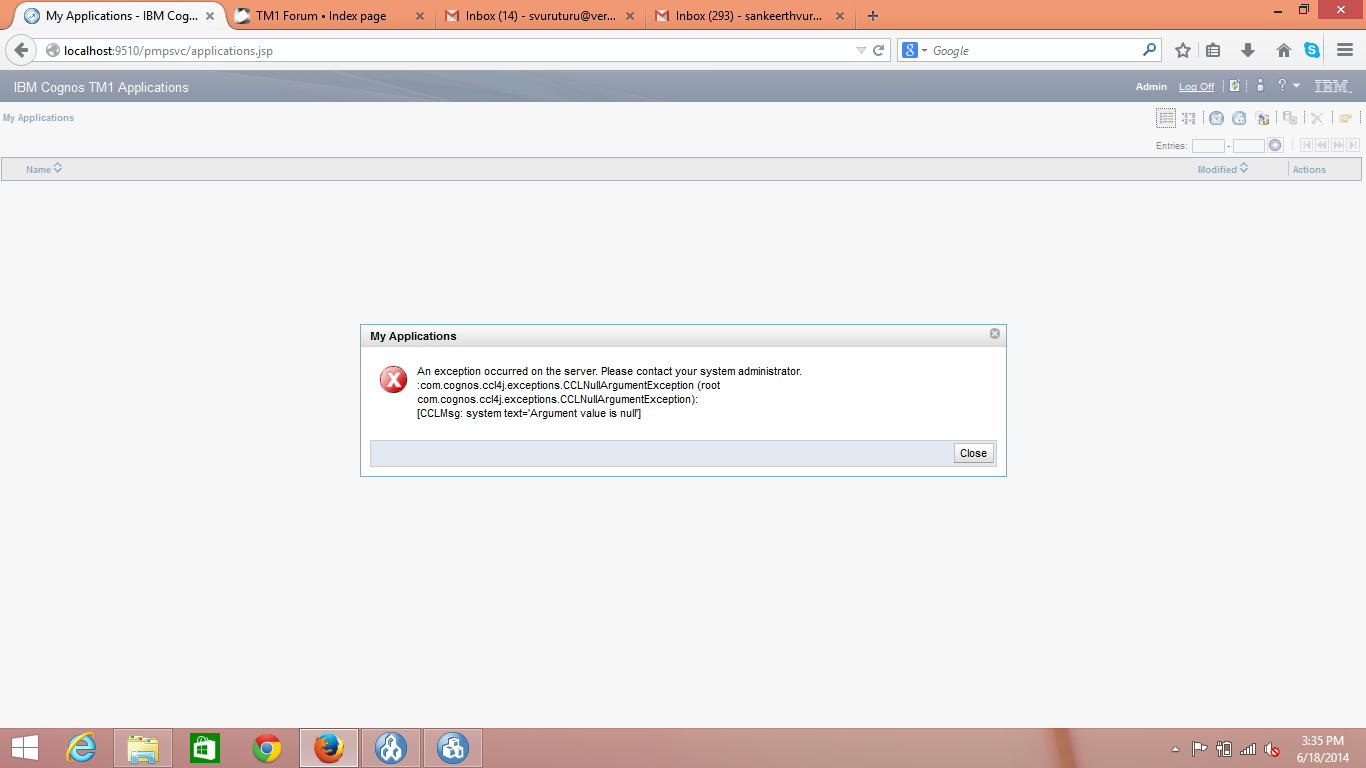Dismiss dialog with the X corner icon

tap(995, 334)
